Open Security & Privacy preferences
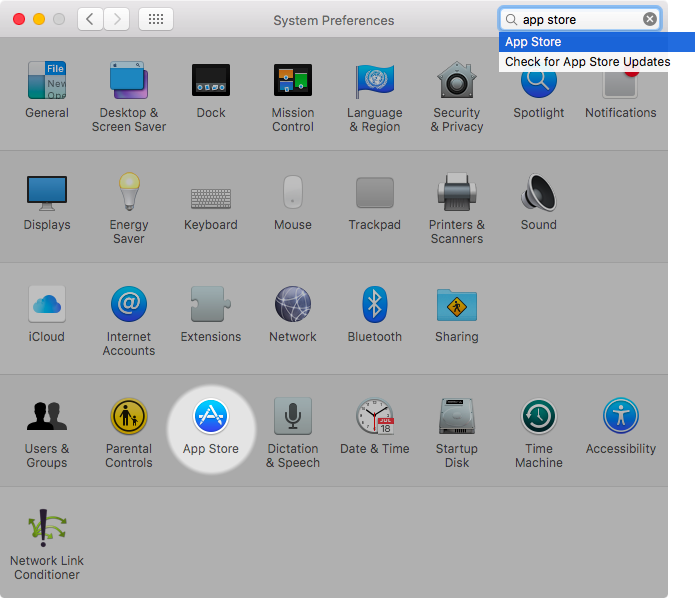 click(x=457, y=97)
